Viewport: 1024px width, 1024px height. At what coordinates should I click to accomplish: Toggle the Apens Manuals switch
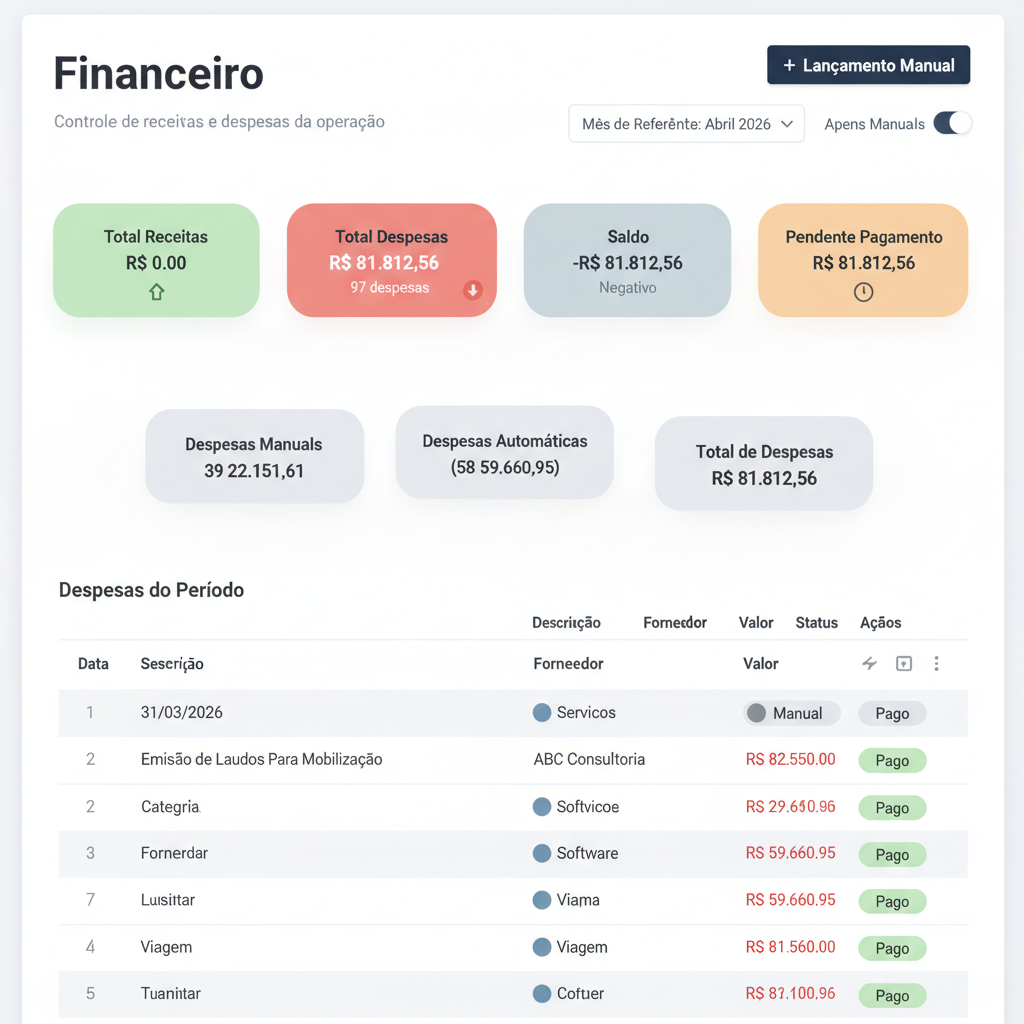coord(952,123)
